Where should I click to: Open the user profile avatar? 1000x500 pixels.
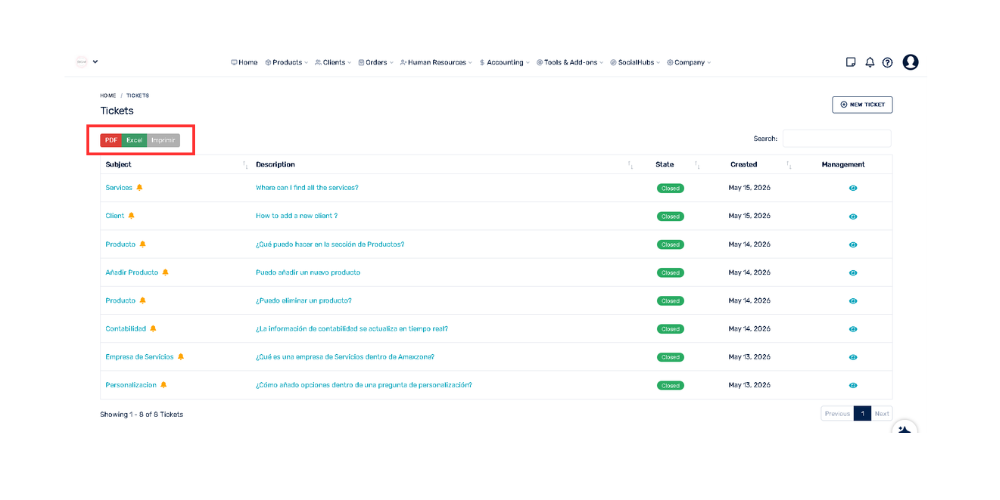click(x=910, y=62)
